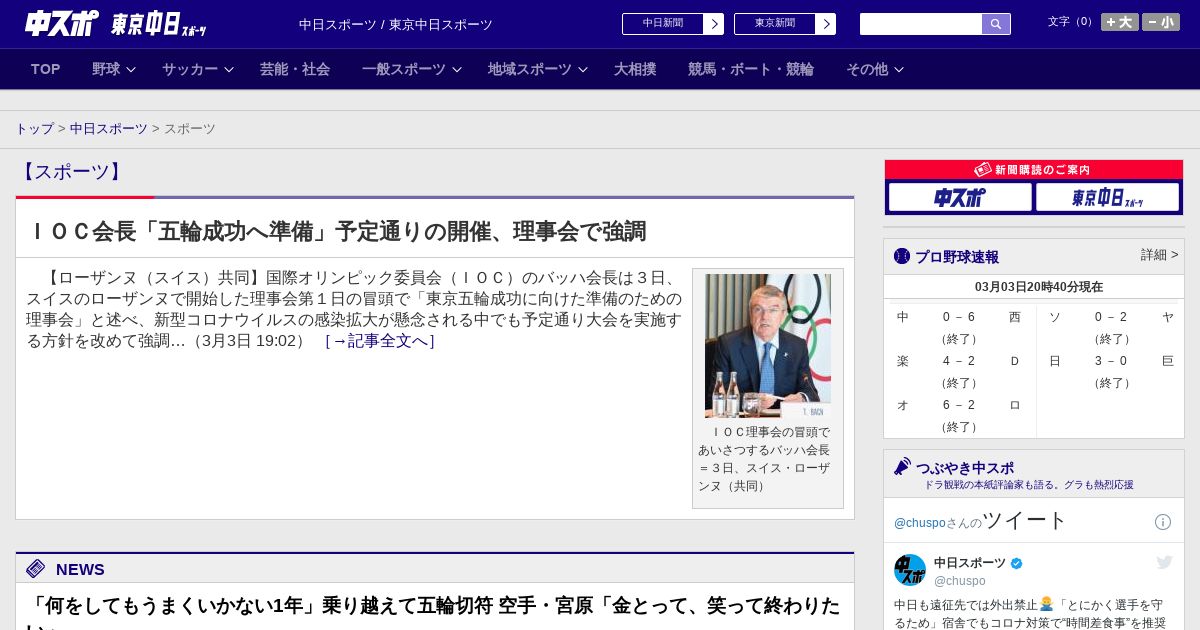Click the tweet text about 中日も遠征先
This screenshot has width=1200, height=630.
(x=1030, y=613)
